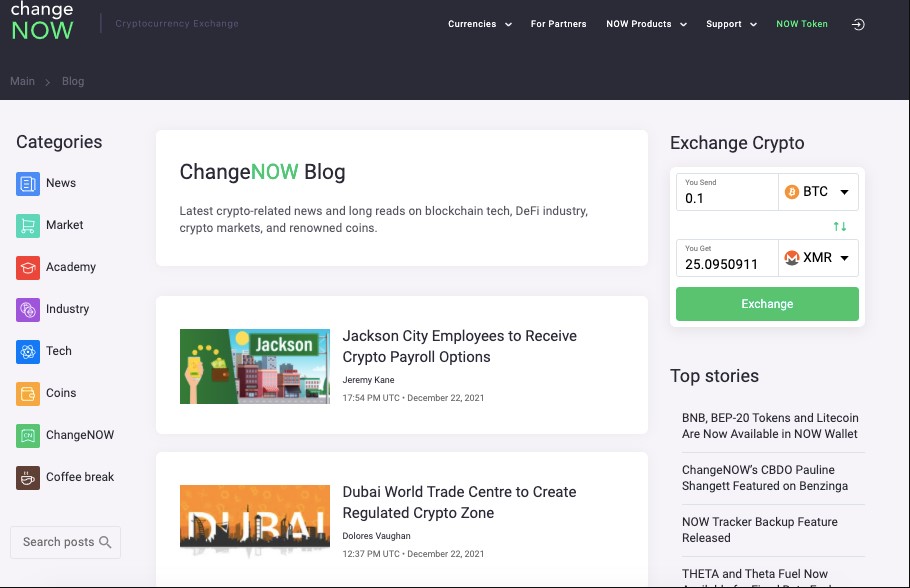Select the Coins category icon
Viewport: 910px width, 588px height.
click(x=28, y=393)
